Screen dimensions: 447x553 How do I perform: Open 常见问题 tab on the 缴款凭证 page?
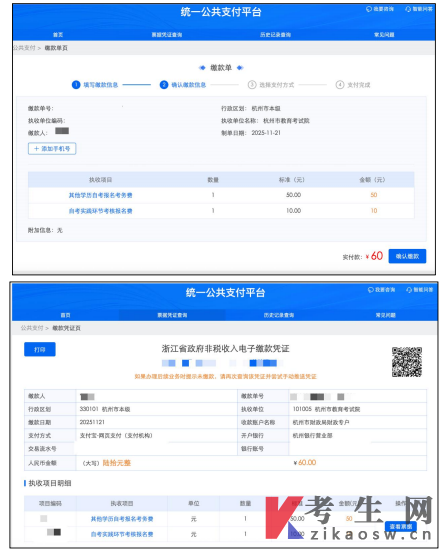point(386,315)
